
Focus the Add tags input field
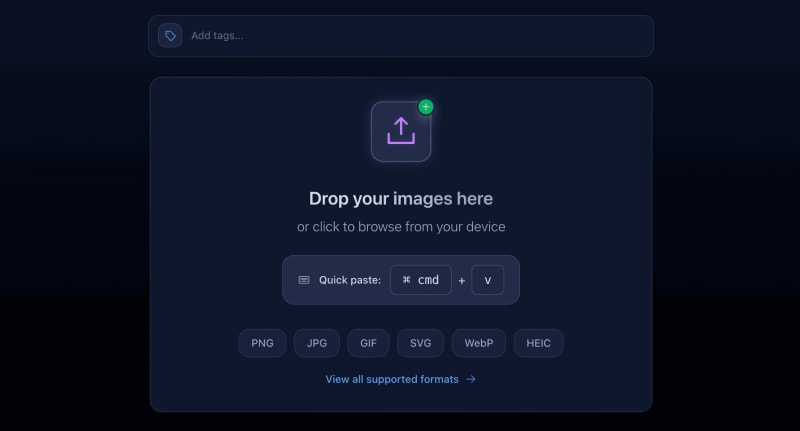pos(400,36)
